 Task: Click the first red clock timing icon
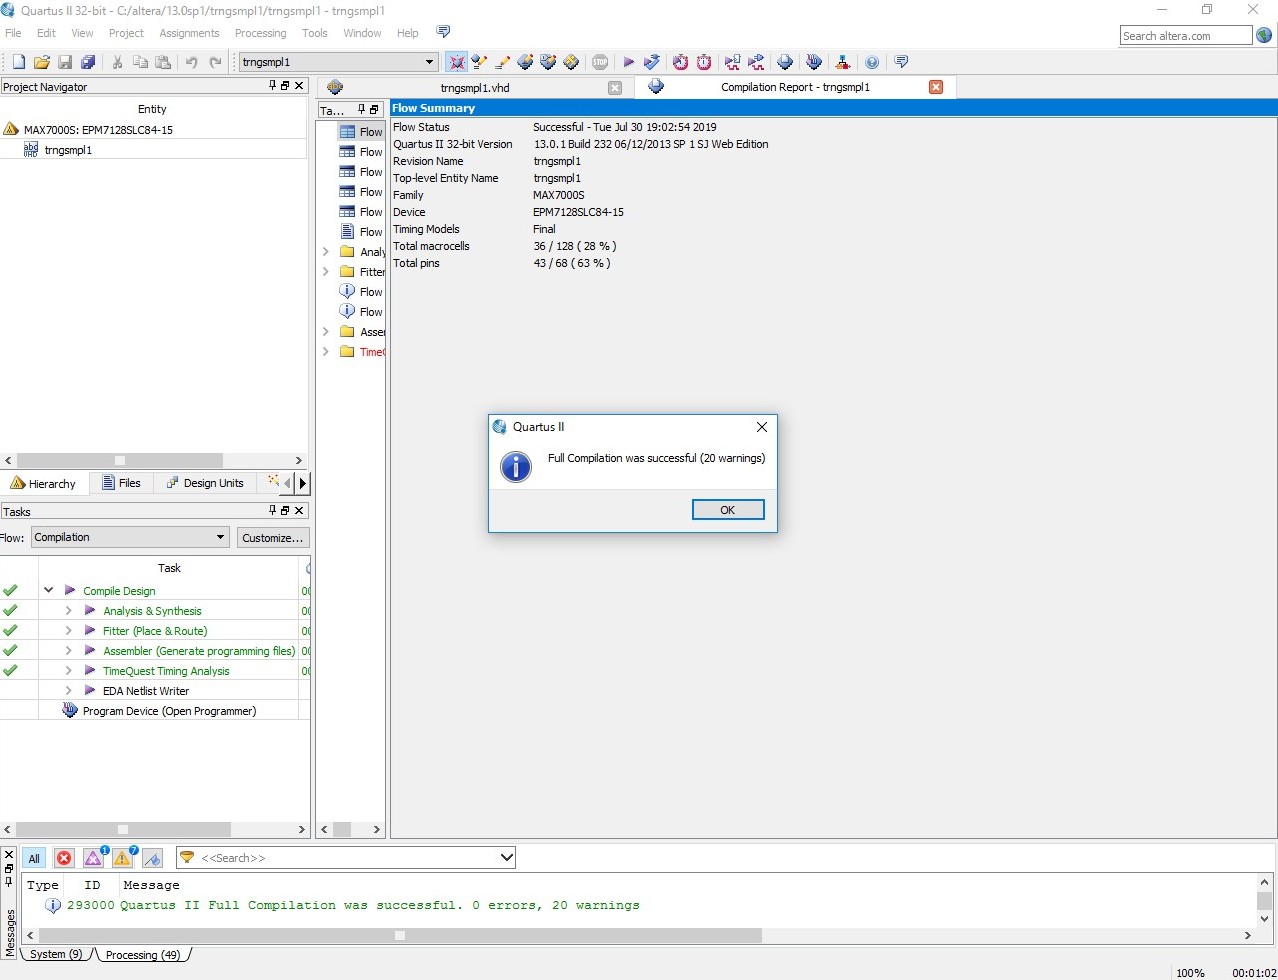click(x=680, y=62)
